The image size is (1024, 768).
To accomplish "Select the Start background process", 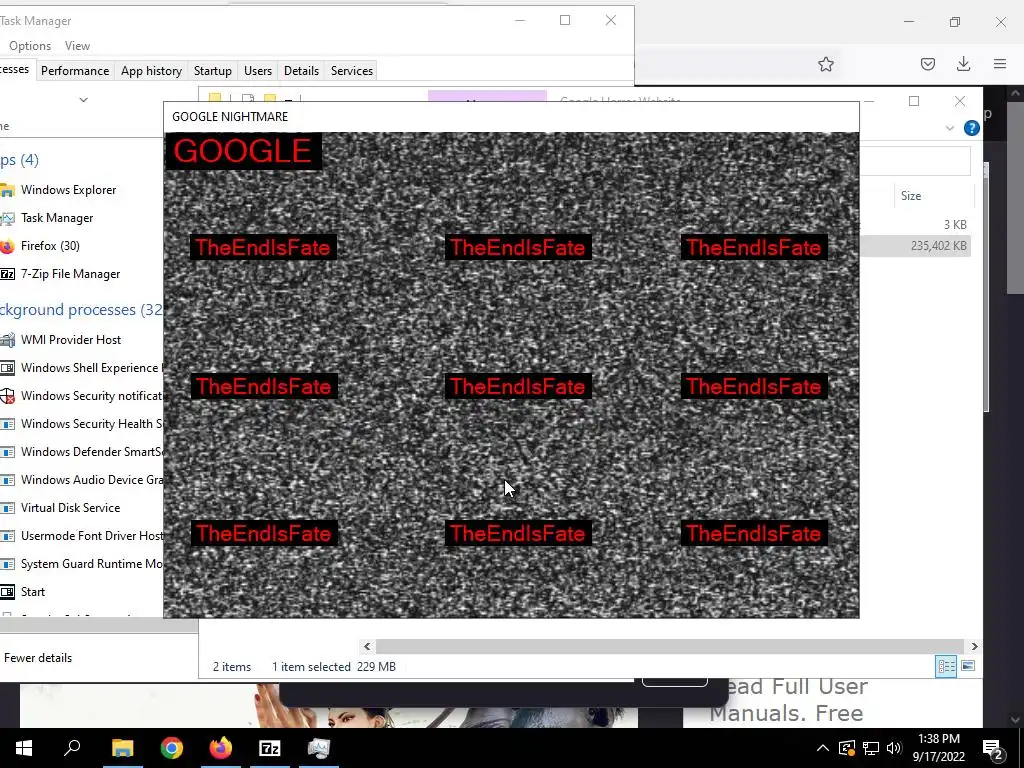I will (82, 592).
